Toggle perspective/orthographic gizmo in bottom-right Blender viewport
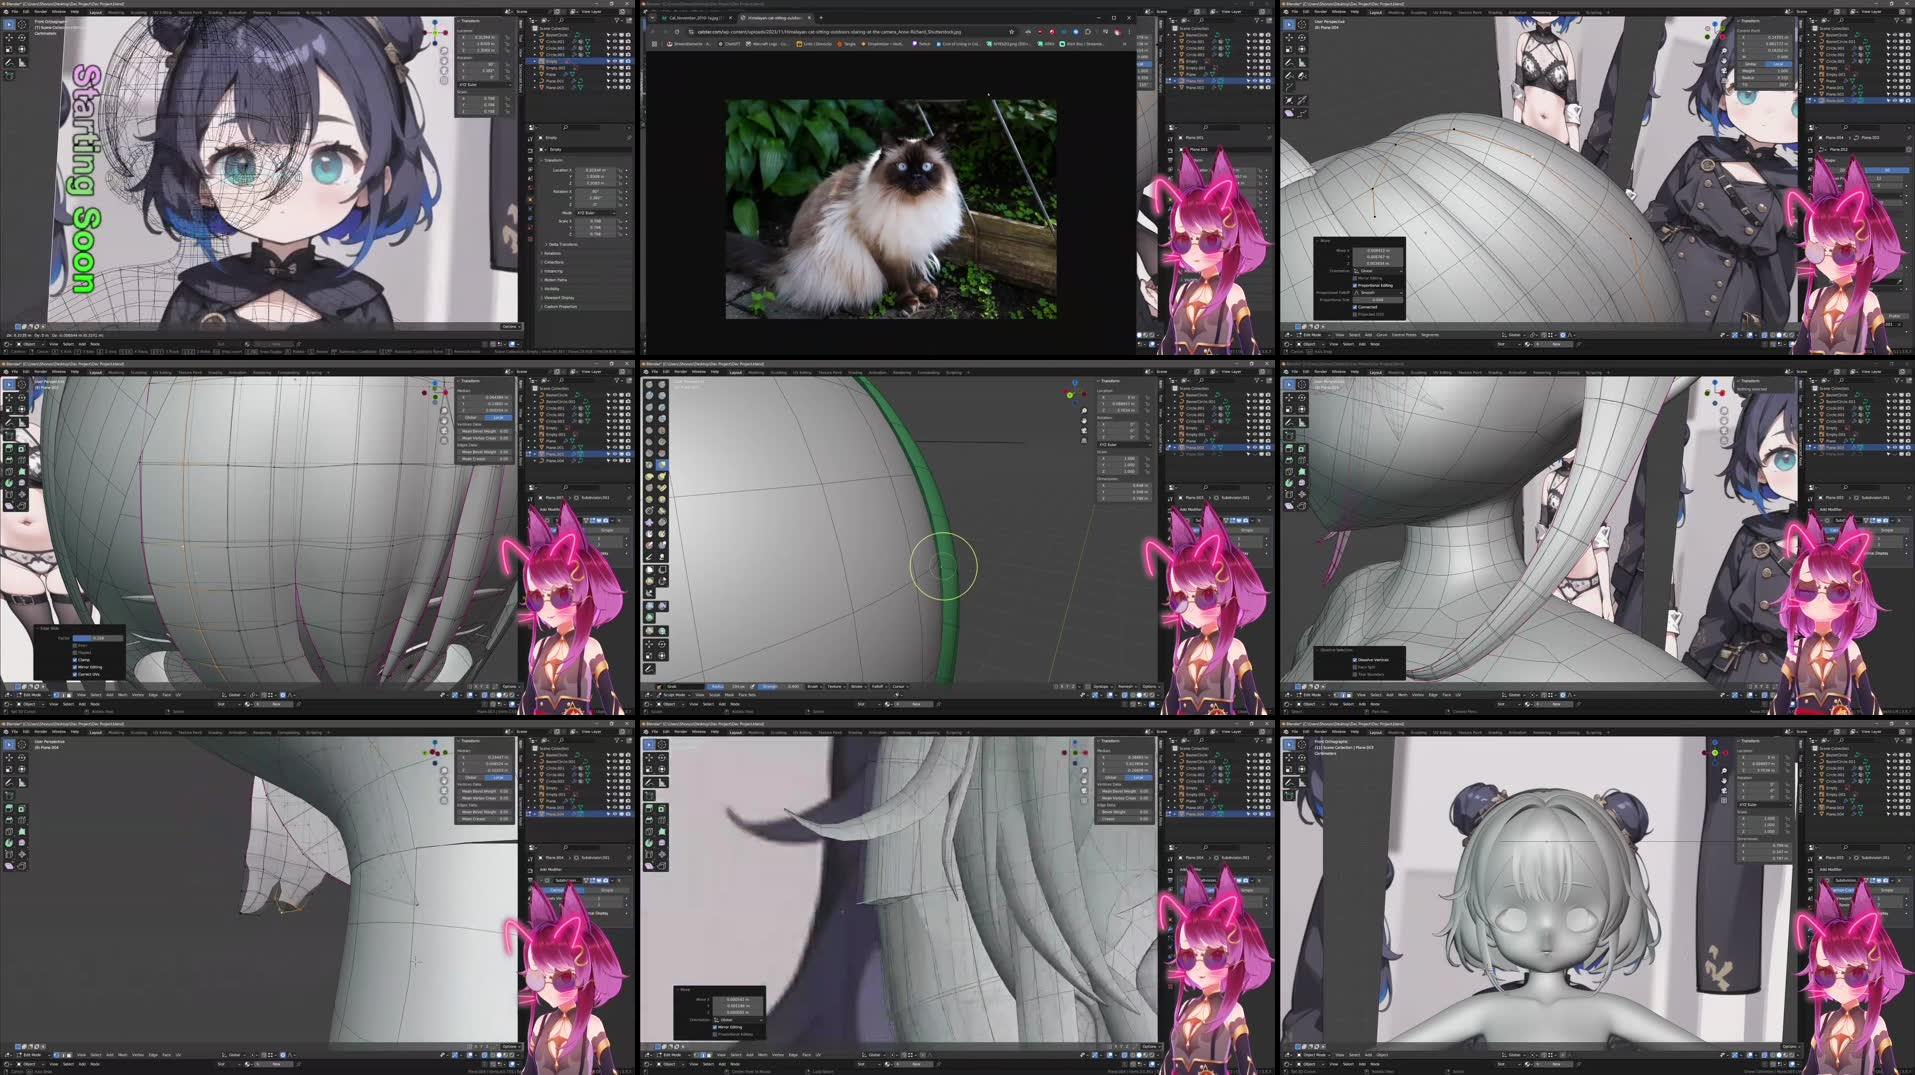This screenshot has height=1075, width=1915. tap(1724, 800)
